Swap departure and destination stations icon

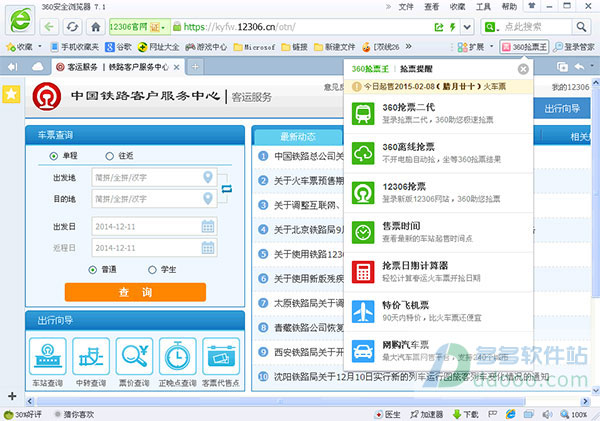(x=227, y=188)
